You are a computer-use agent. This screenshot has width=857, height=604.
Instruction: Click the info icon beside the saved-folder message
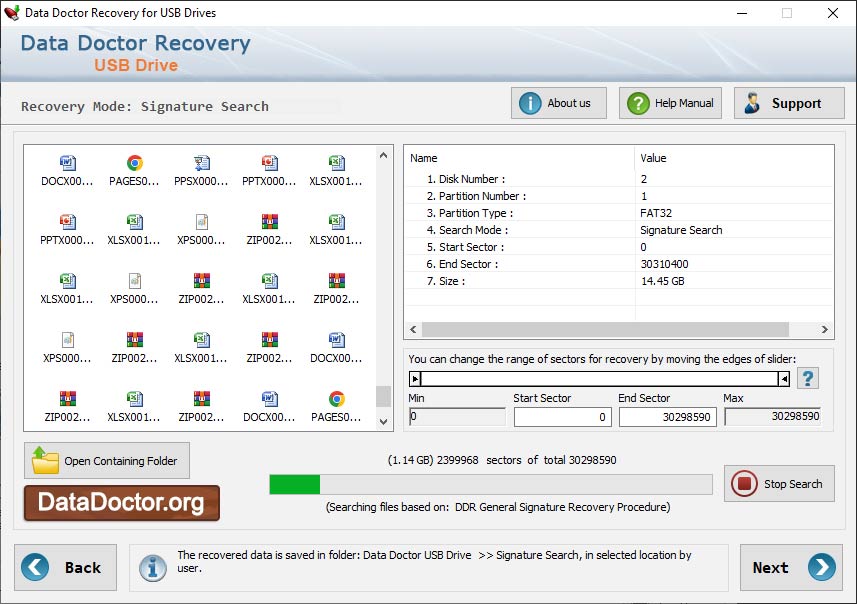pos(152,567)
